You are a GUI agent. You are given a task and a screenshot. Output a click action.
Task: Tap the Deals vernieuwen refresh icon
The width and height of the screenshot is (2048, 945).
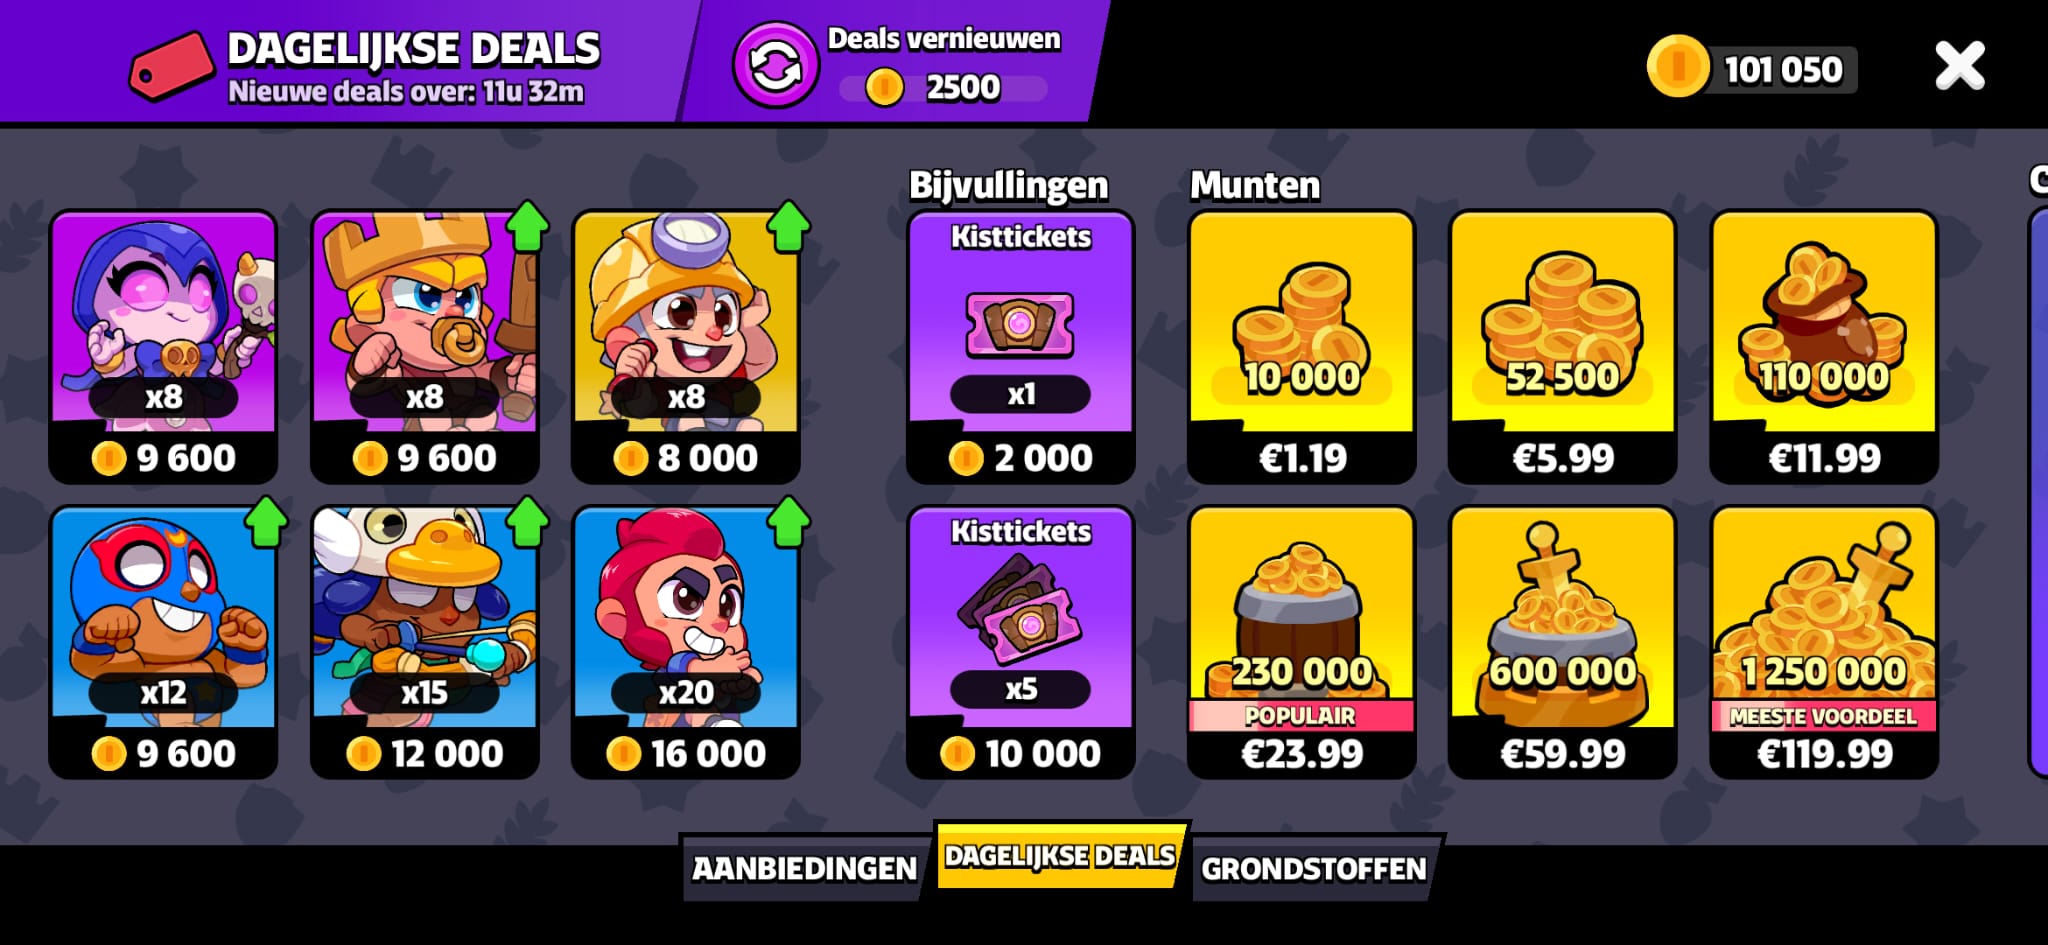pos(776,66)
